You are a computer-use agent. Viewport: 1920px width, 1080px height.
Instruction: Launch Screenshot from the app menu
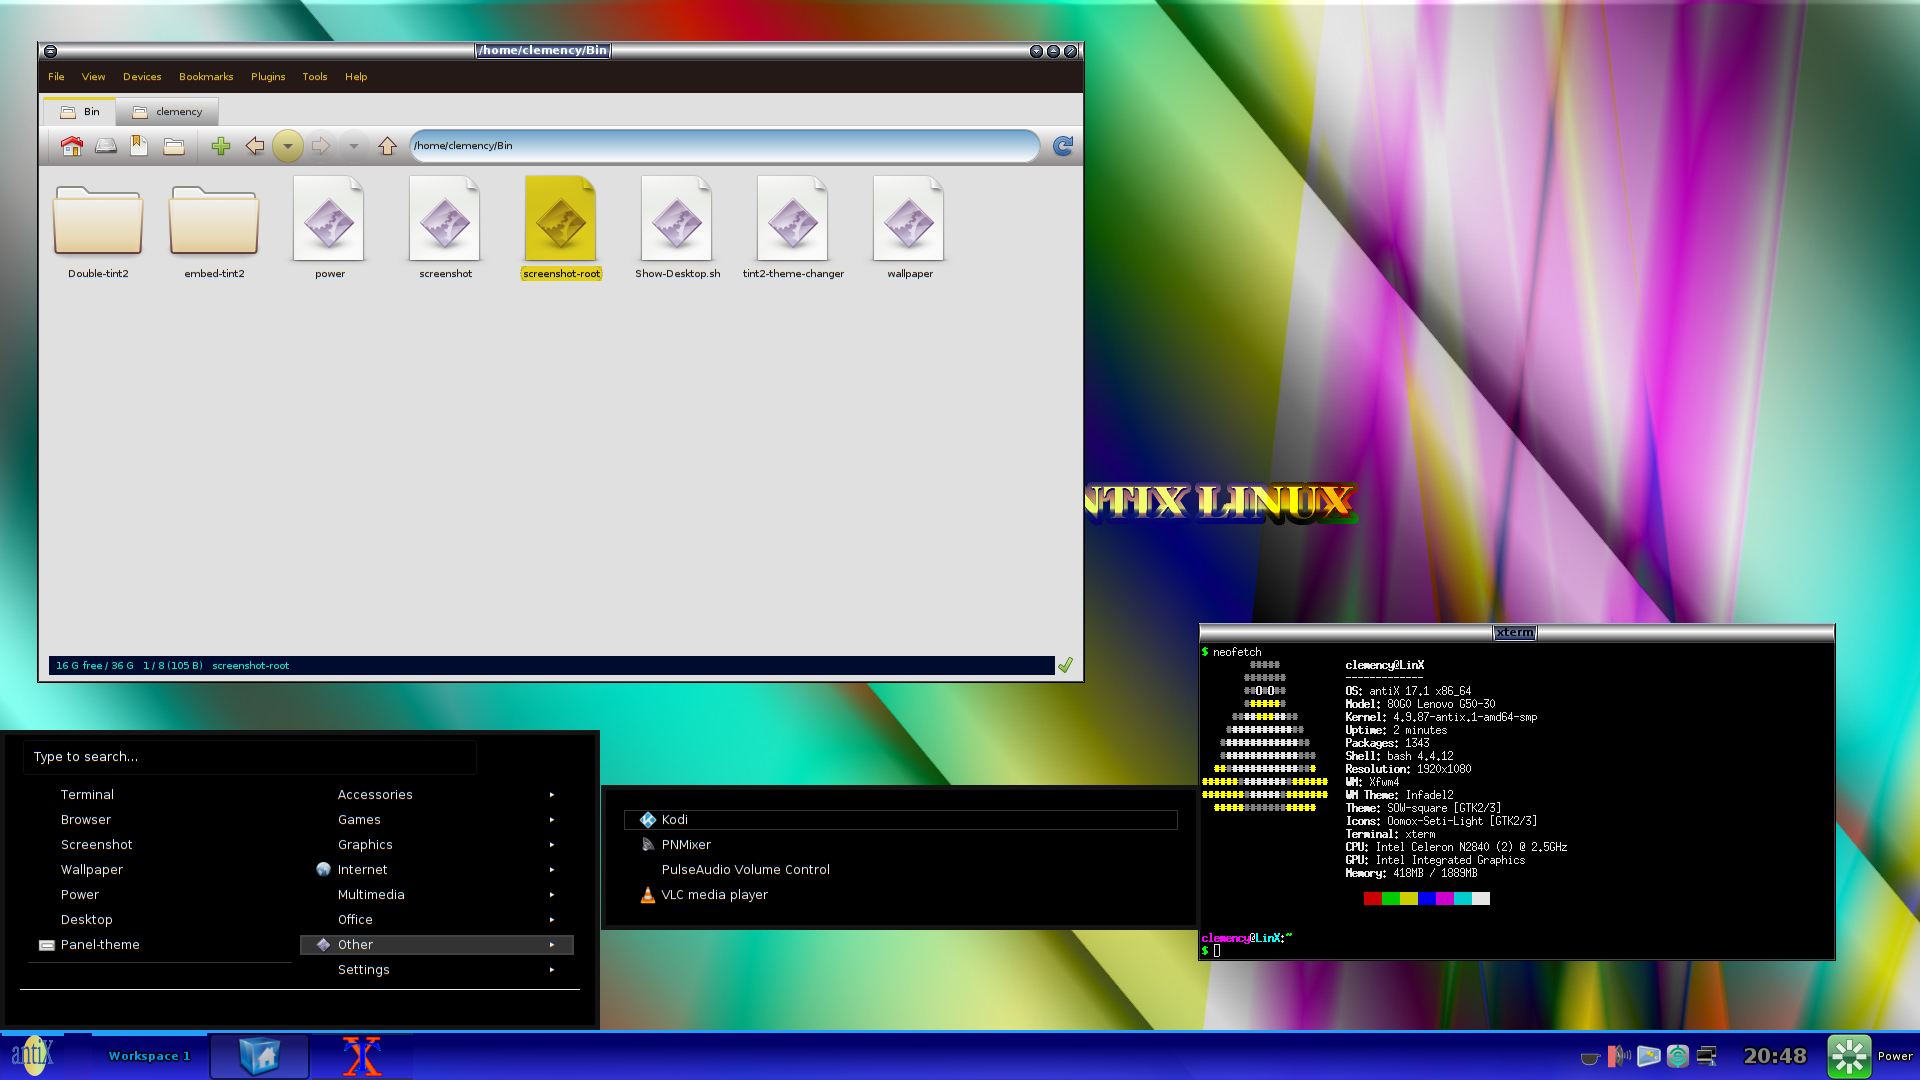[96, 845]
